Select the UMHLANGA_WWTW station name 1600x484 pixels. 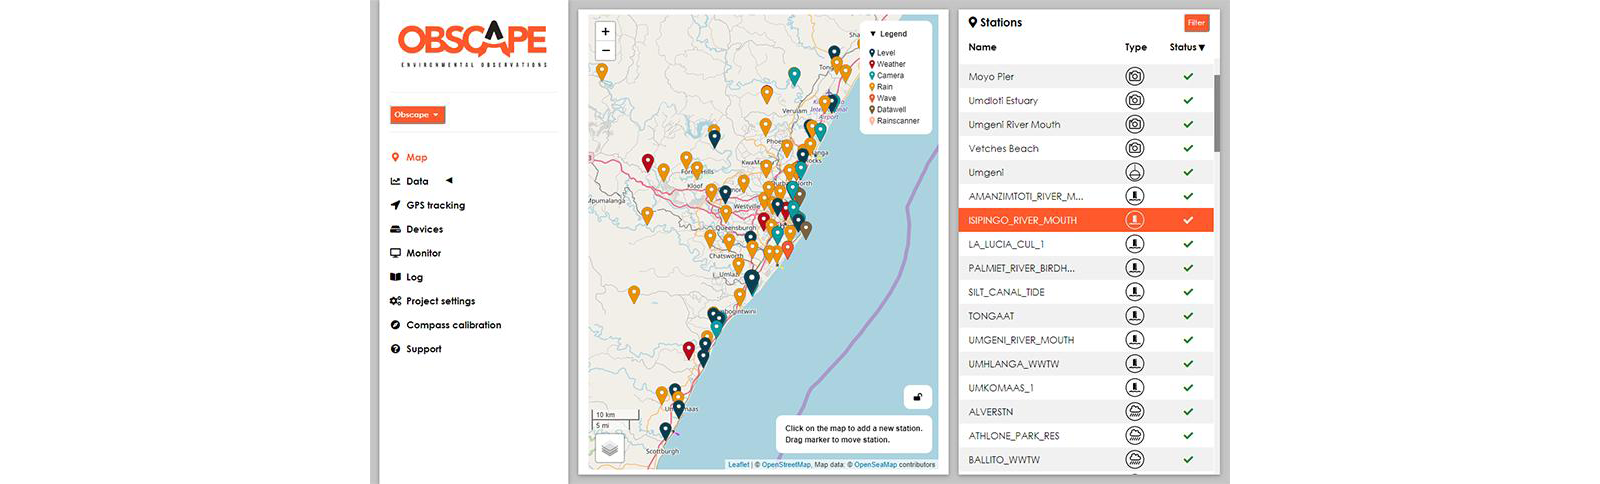click(1013, 364)
